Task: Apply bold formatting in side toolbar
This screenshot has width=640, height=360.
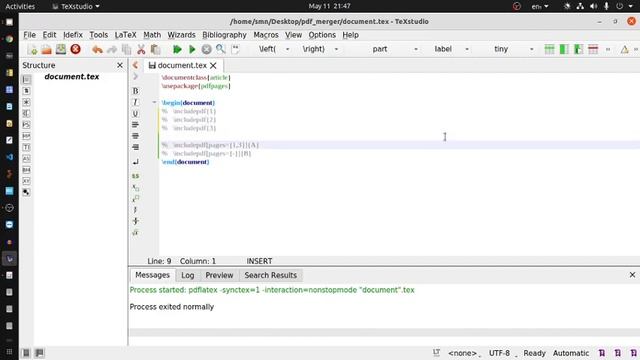Action: click(x=136, y=91)
